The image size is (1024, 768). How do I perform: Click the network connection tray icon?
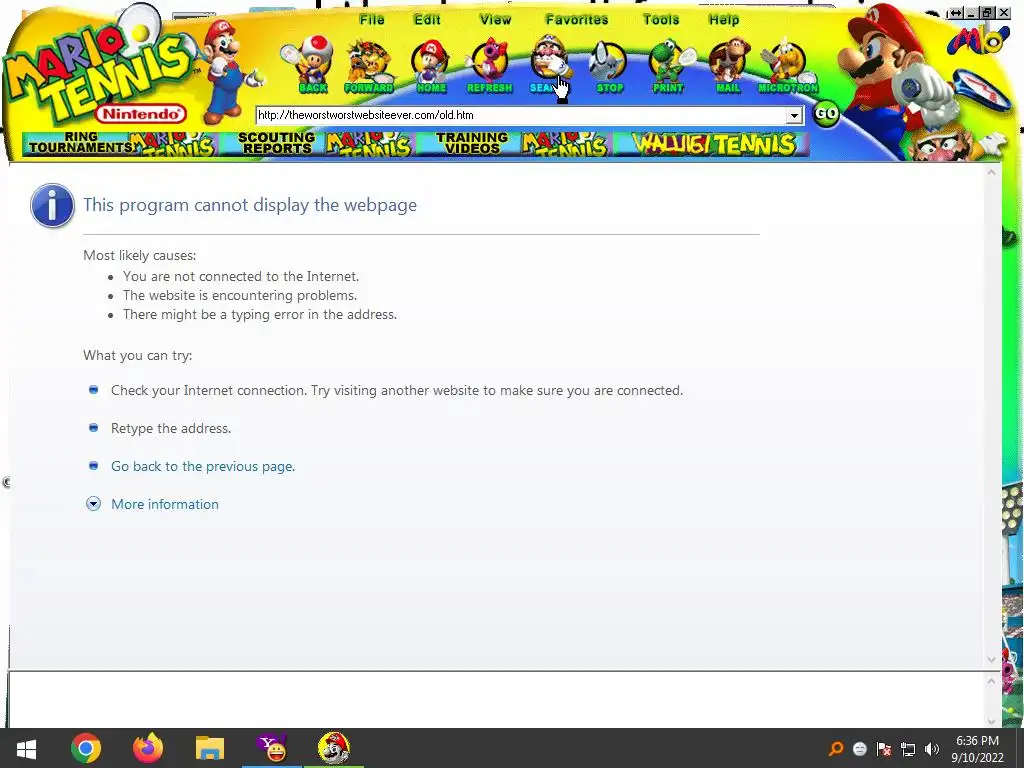click(908, 749)
